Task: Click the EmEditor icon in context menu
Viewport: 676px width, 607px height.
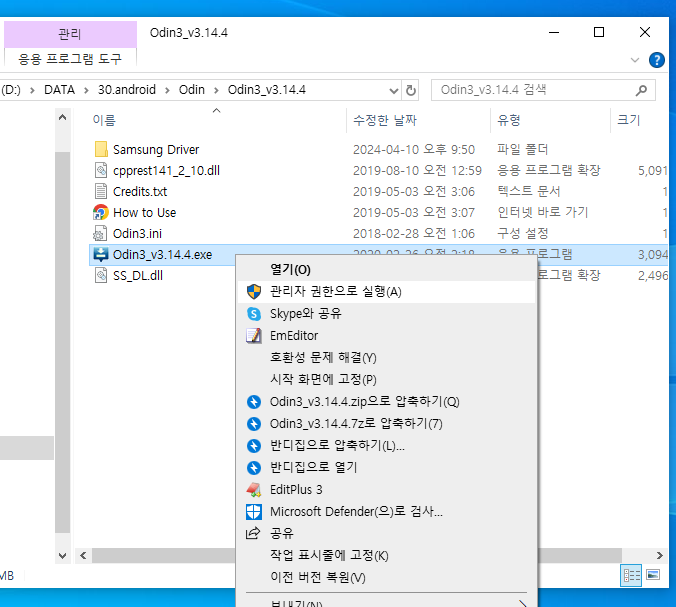Action: (x=254, y=335)
